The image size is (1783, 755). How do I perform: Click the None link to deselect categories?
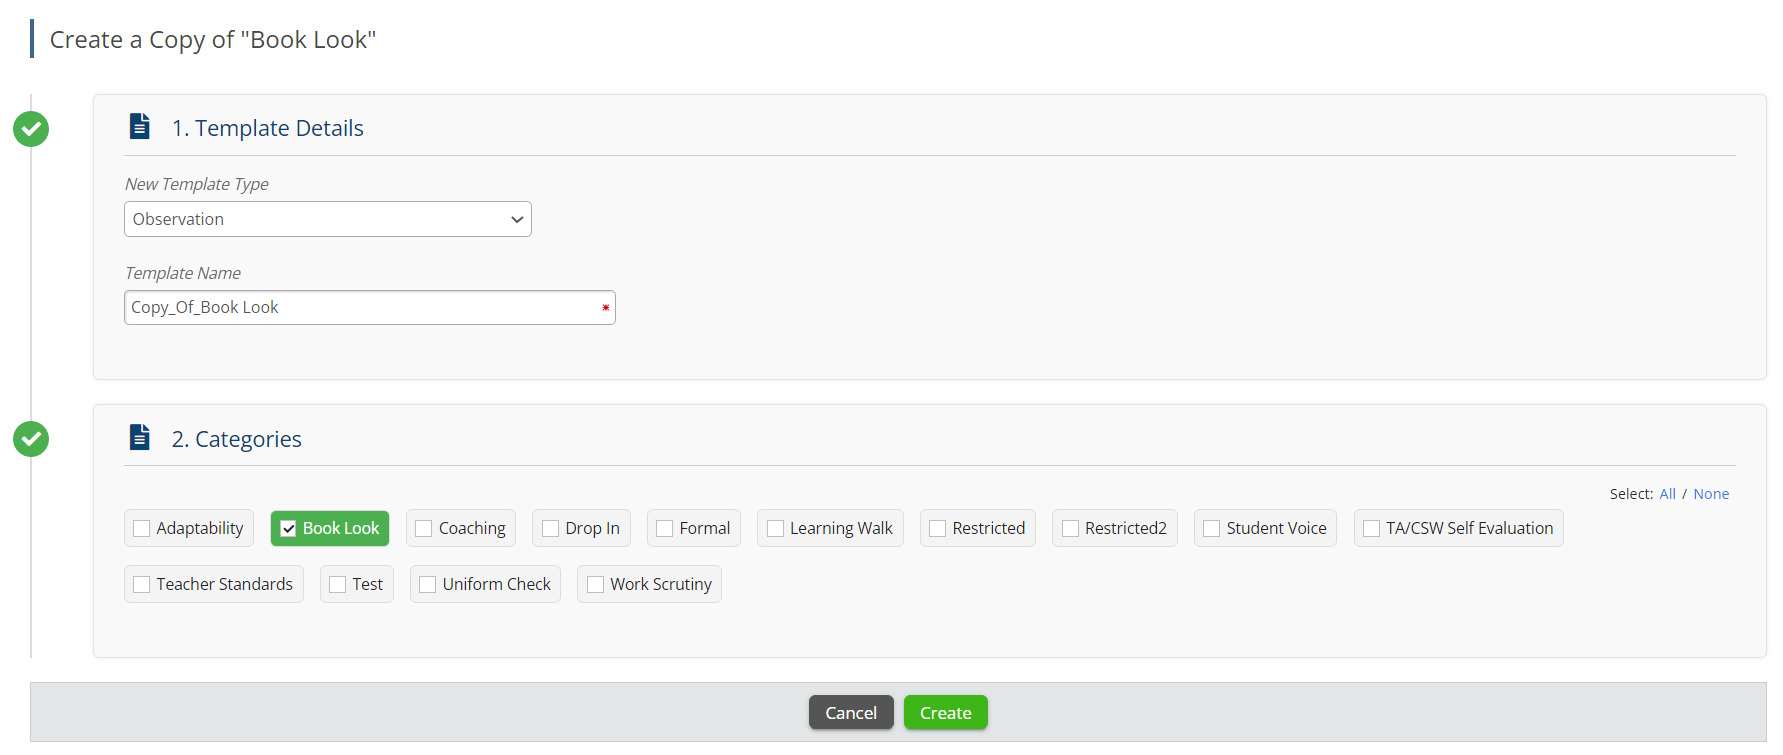point(1710,494)
